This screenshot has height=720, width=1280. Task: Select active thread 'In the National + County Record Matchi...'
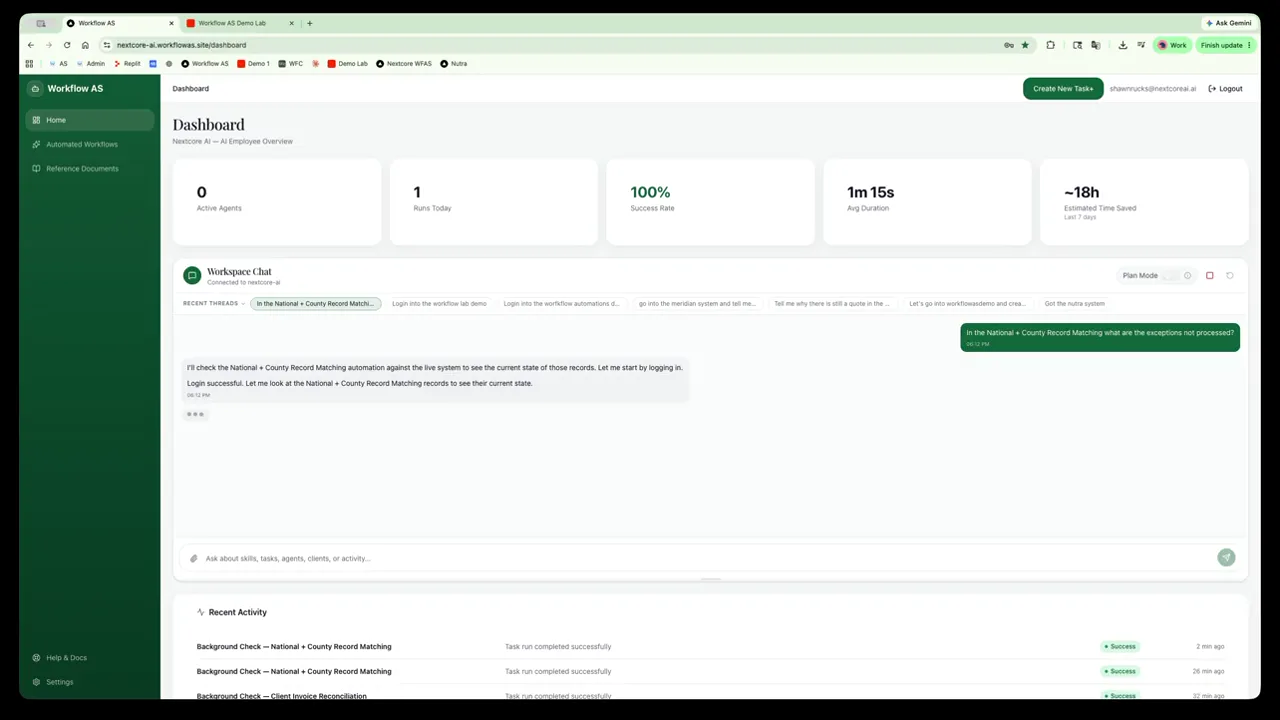[315, 303]
